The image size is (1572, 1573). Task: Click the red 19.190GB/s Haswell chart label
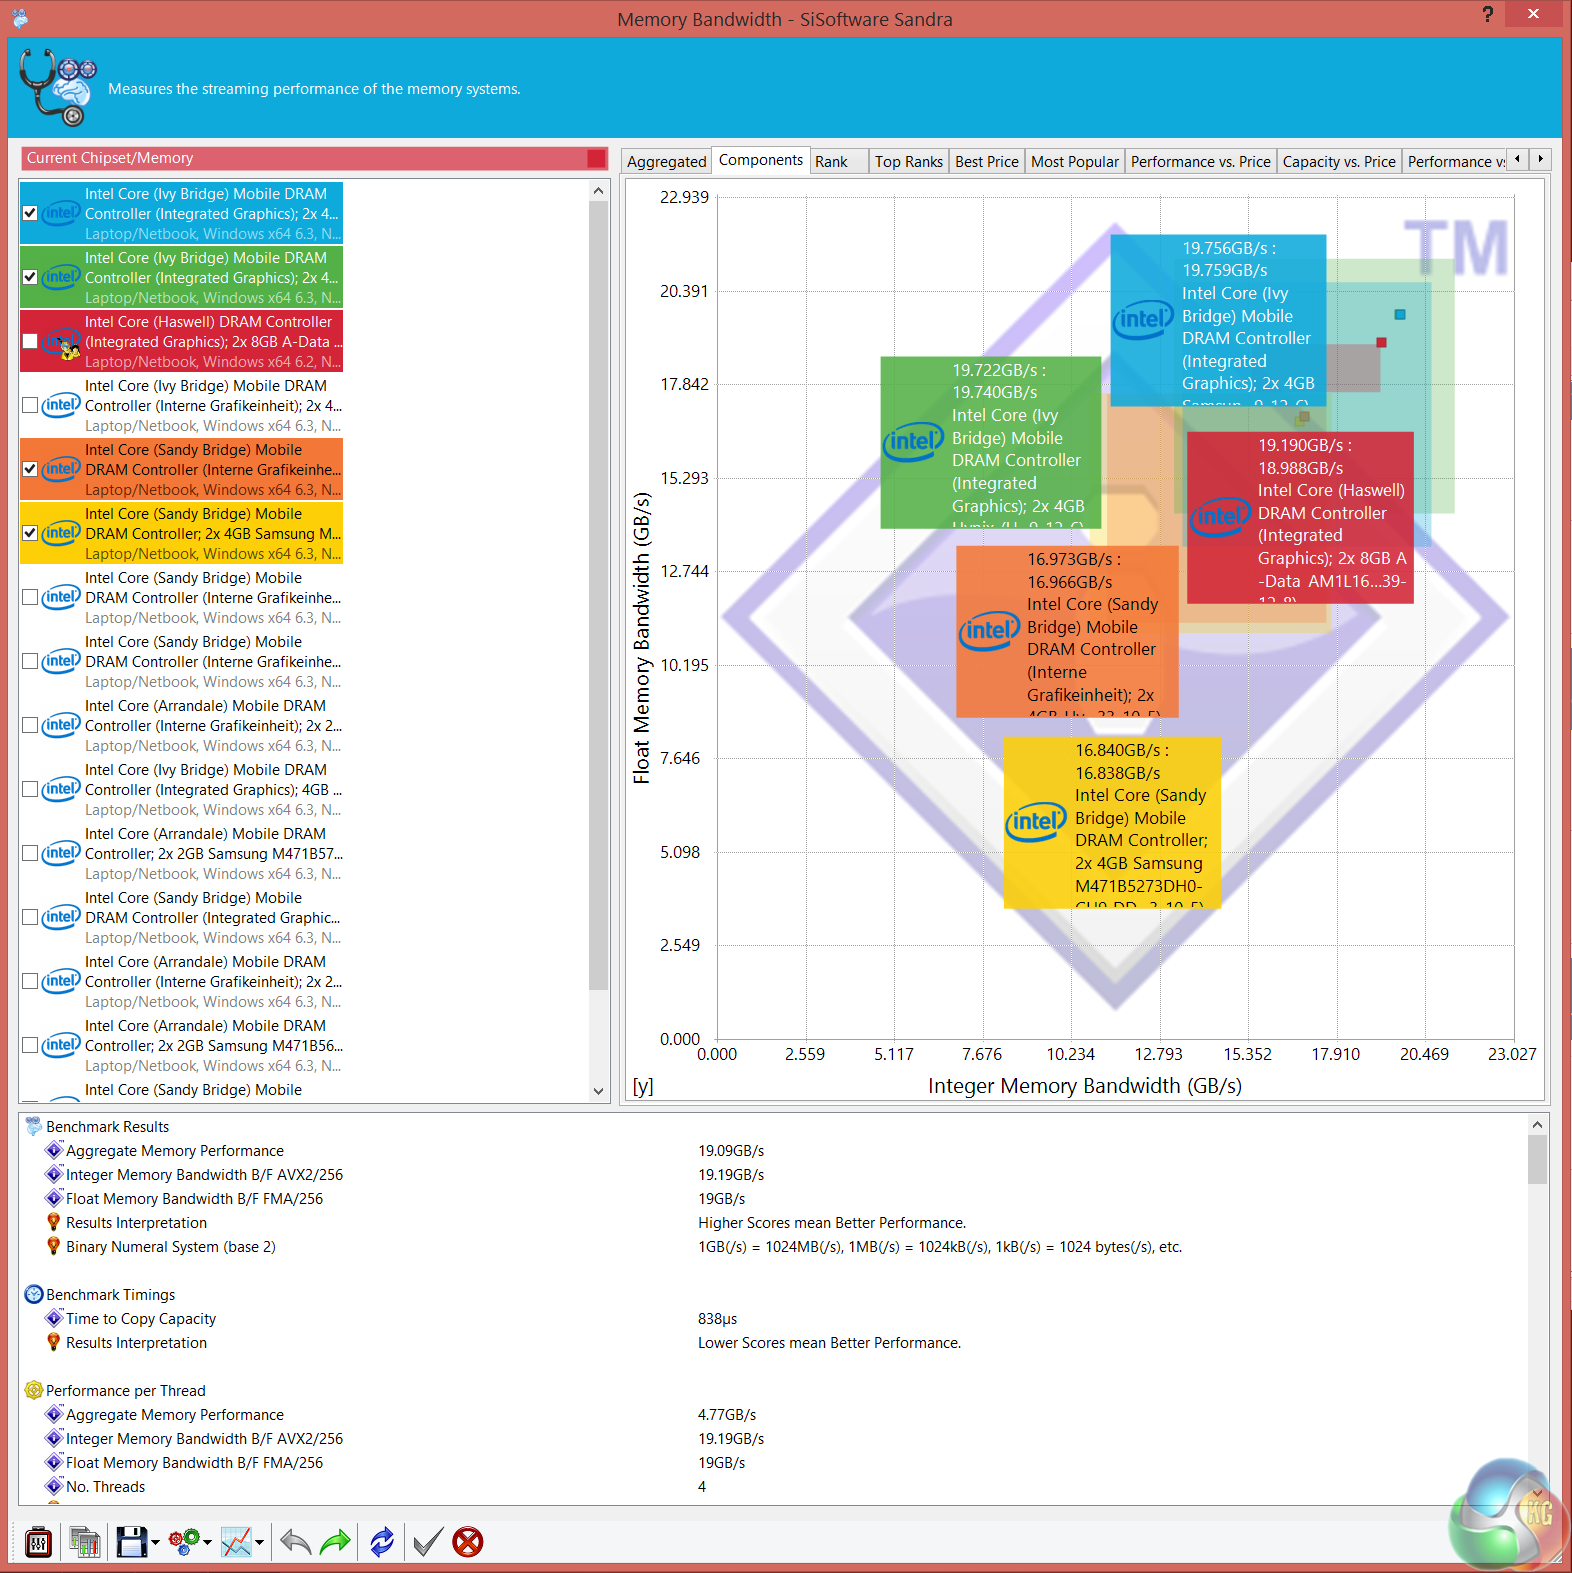click(1300, 517)
